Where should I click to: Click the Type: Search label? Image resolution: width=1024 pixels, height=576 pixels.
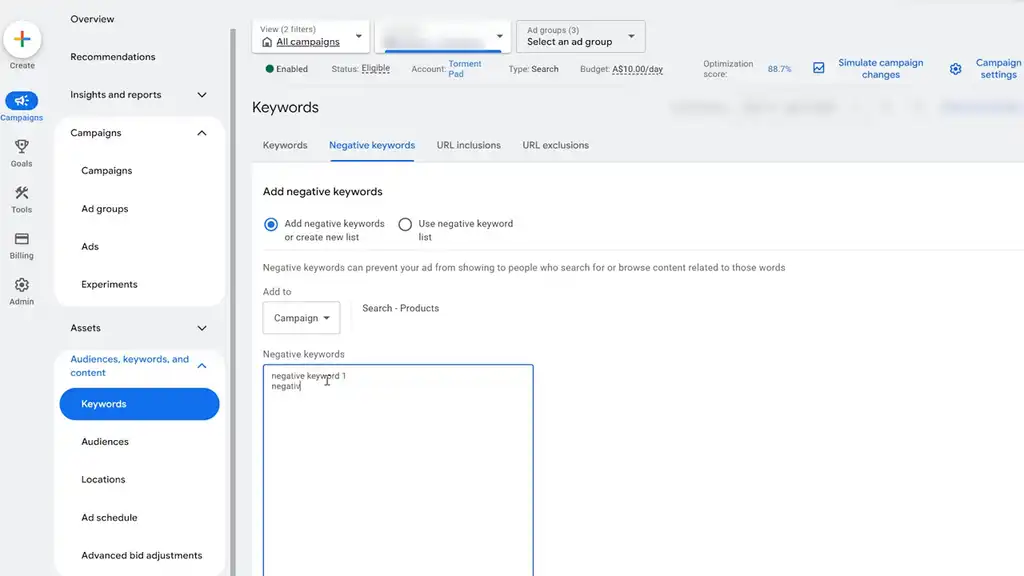533,69
